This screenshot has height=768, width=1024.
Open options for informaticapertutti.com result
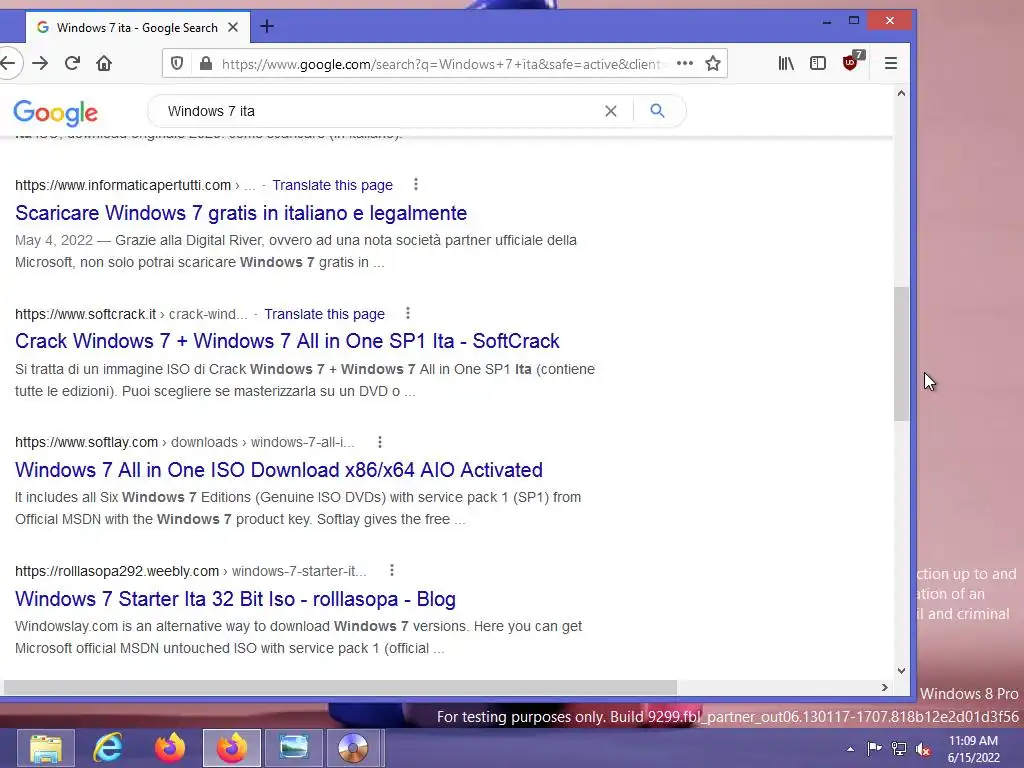point(416,185)
